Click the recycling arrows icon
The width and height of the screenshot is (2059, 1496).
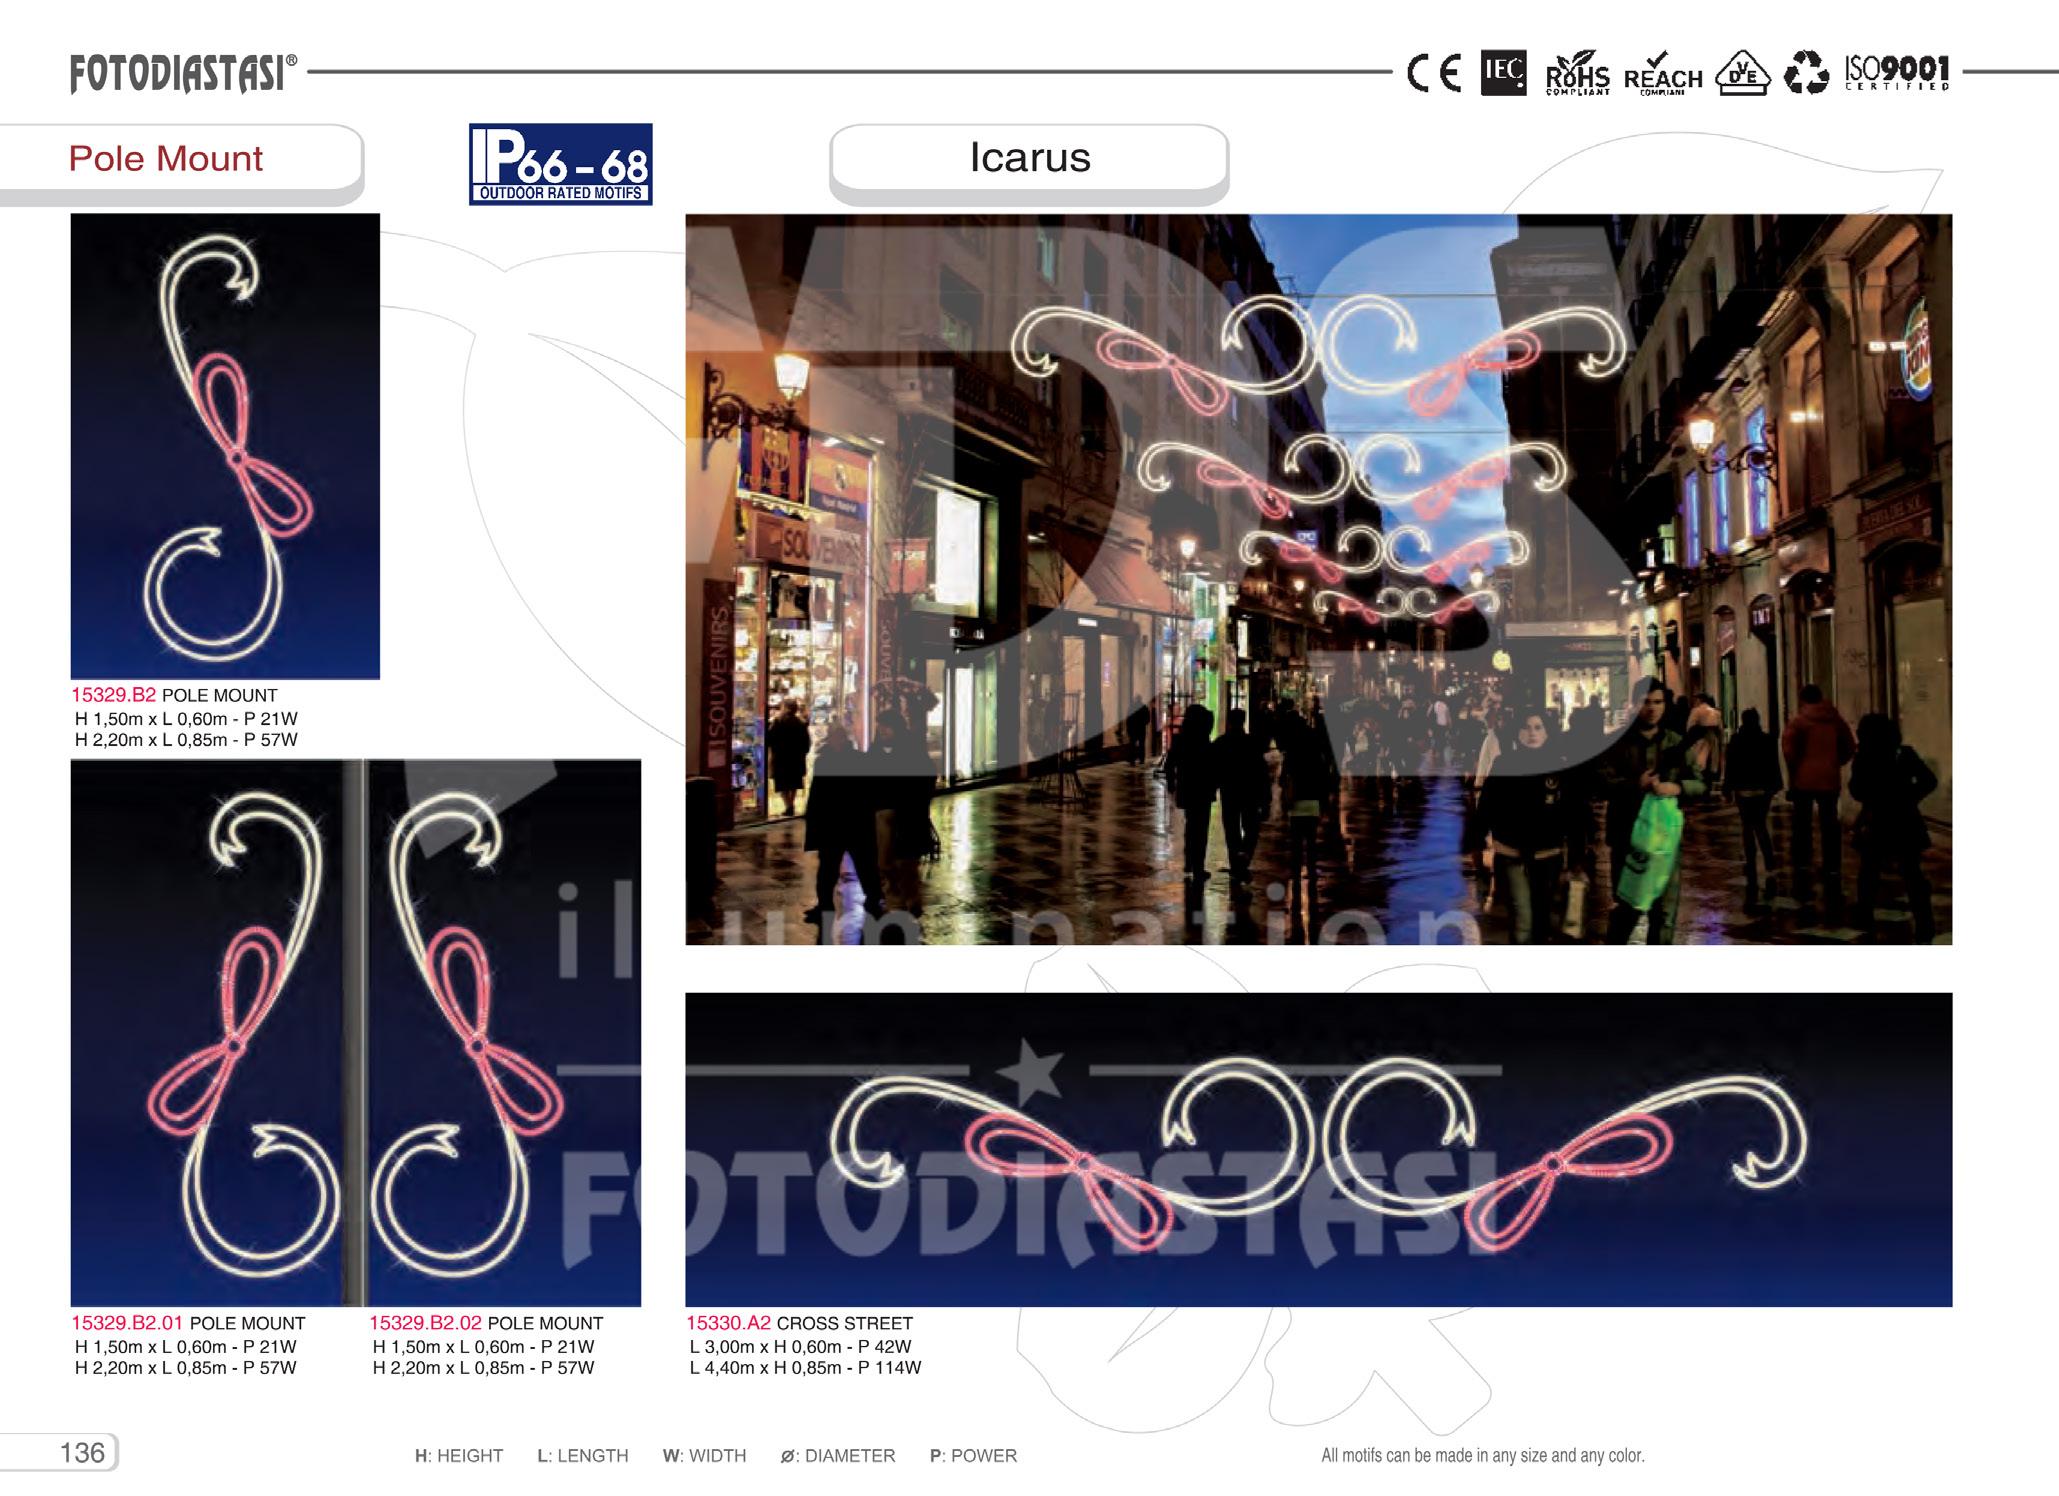tap(1806, 74)
